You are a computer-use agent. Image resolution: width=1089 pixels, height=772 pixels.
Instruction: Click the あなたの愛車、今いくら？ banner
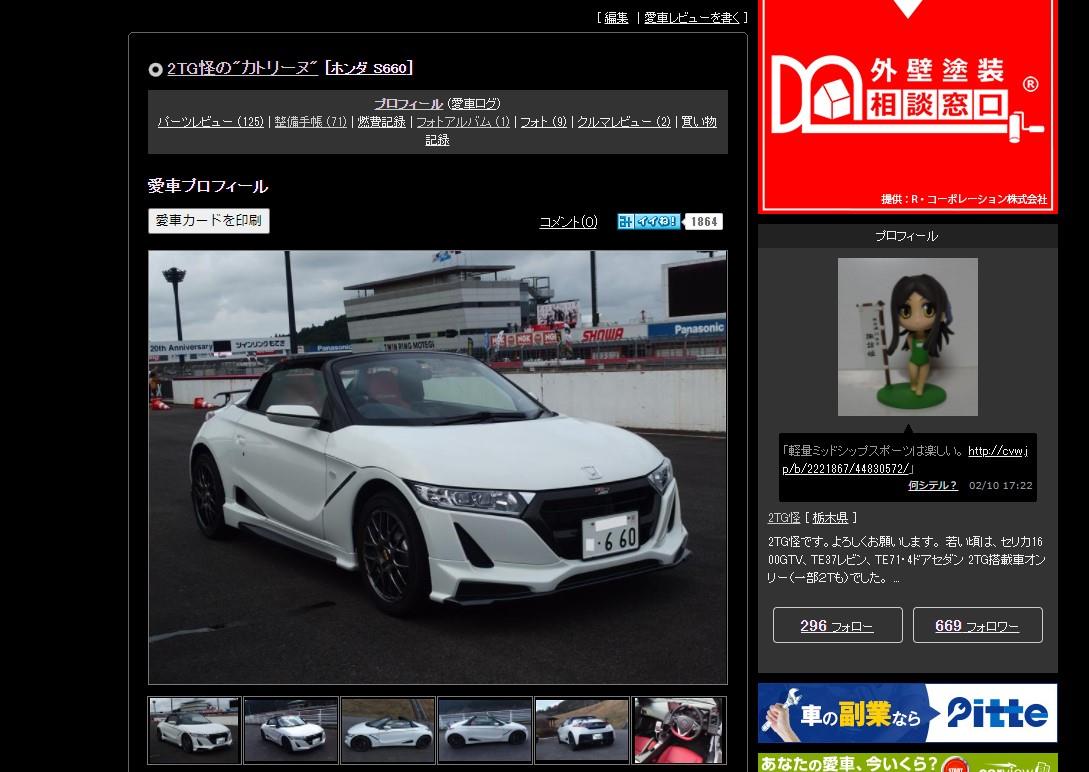(x=908, y=763)
